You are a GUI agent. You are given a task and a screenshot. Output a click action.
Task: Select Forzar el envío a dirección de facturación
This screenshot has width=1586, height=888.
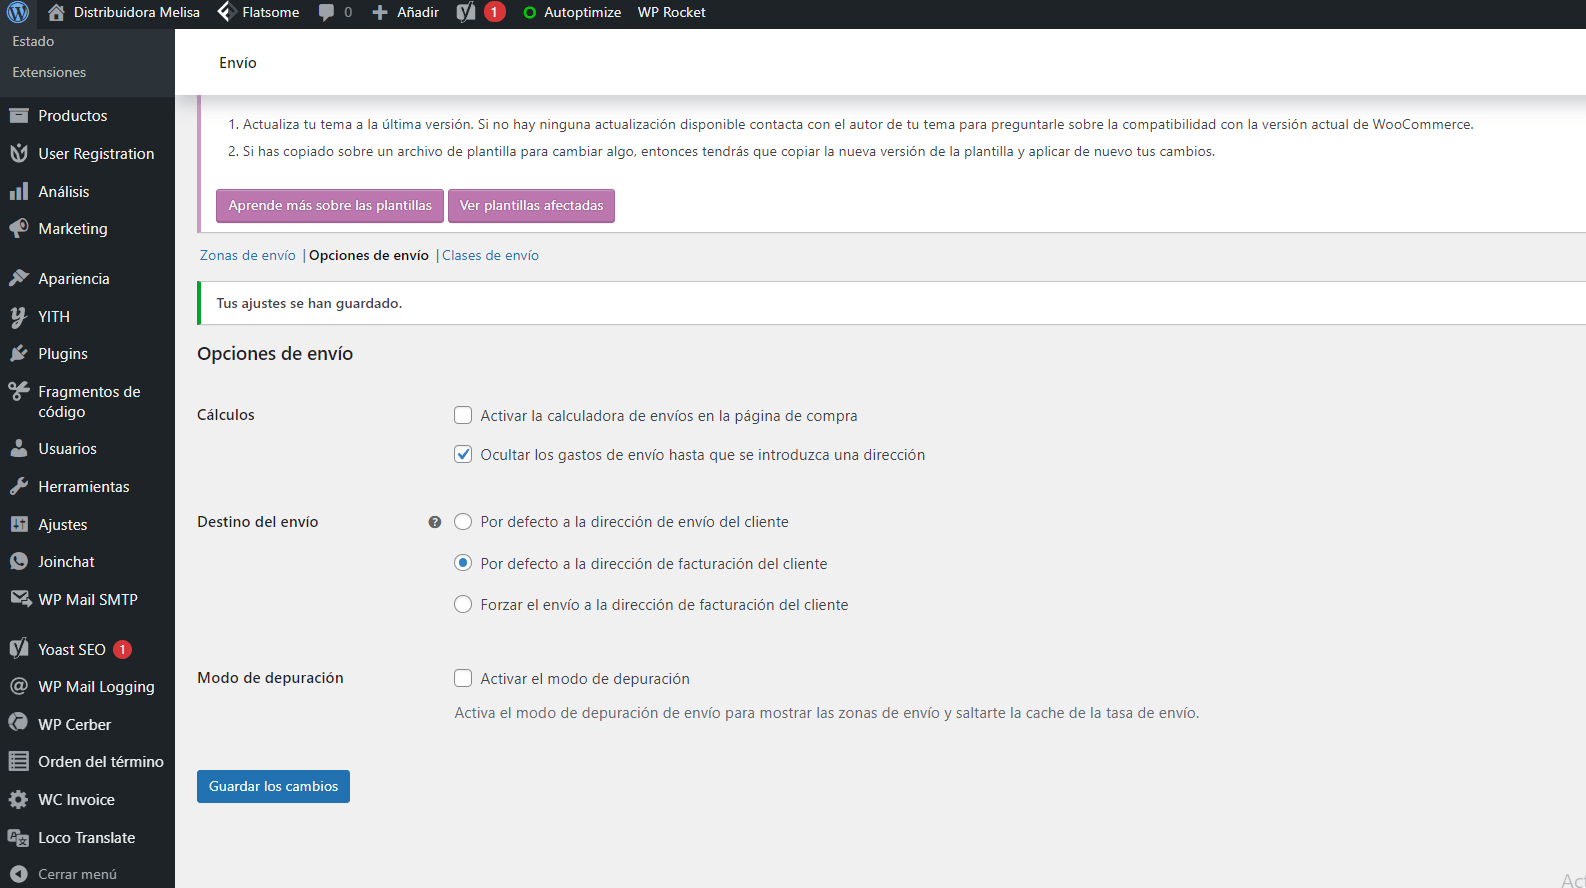click(463, 604)
